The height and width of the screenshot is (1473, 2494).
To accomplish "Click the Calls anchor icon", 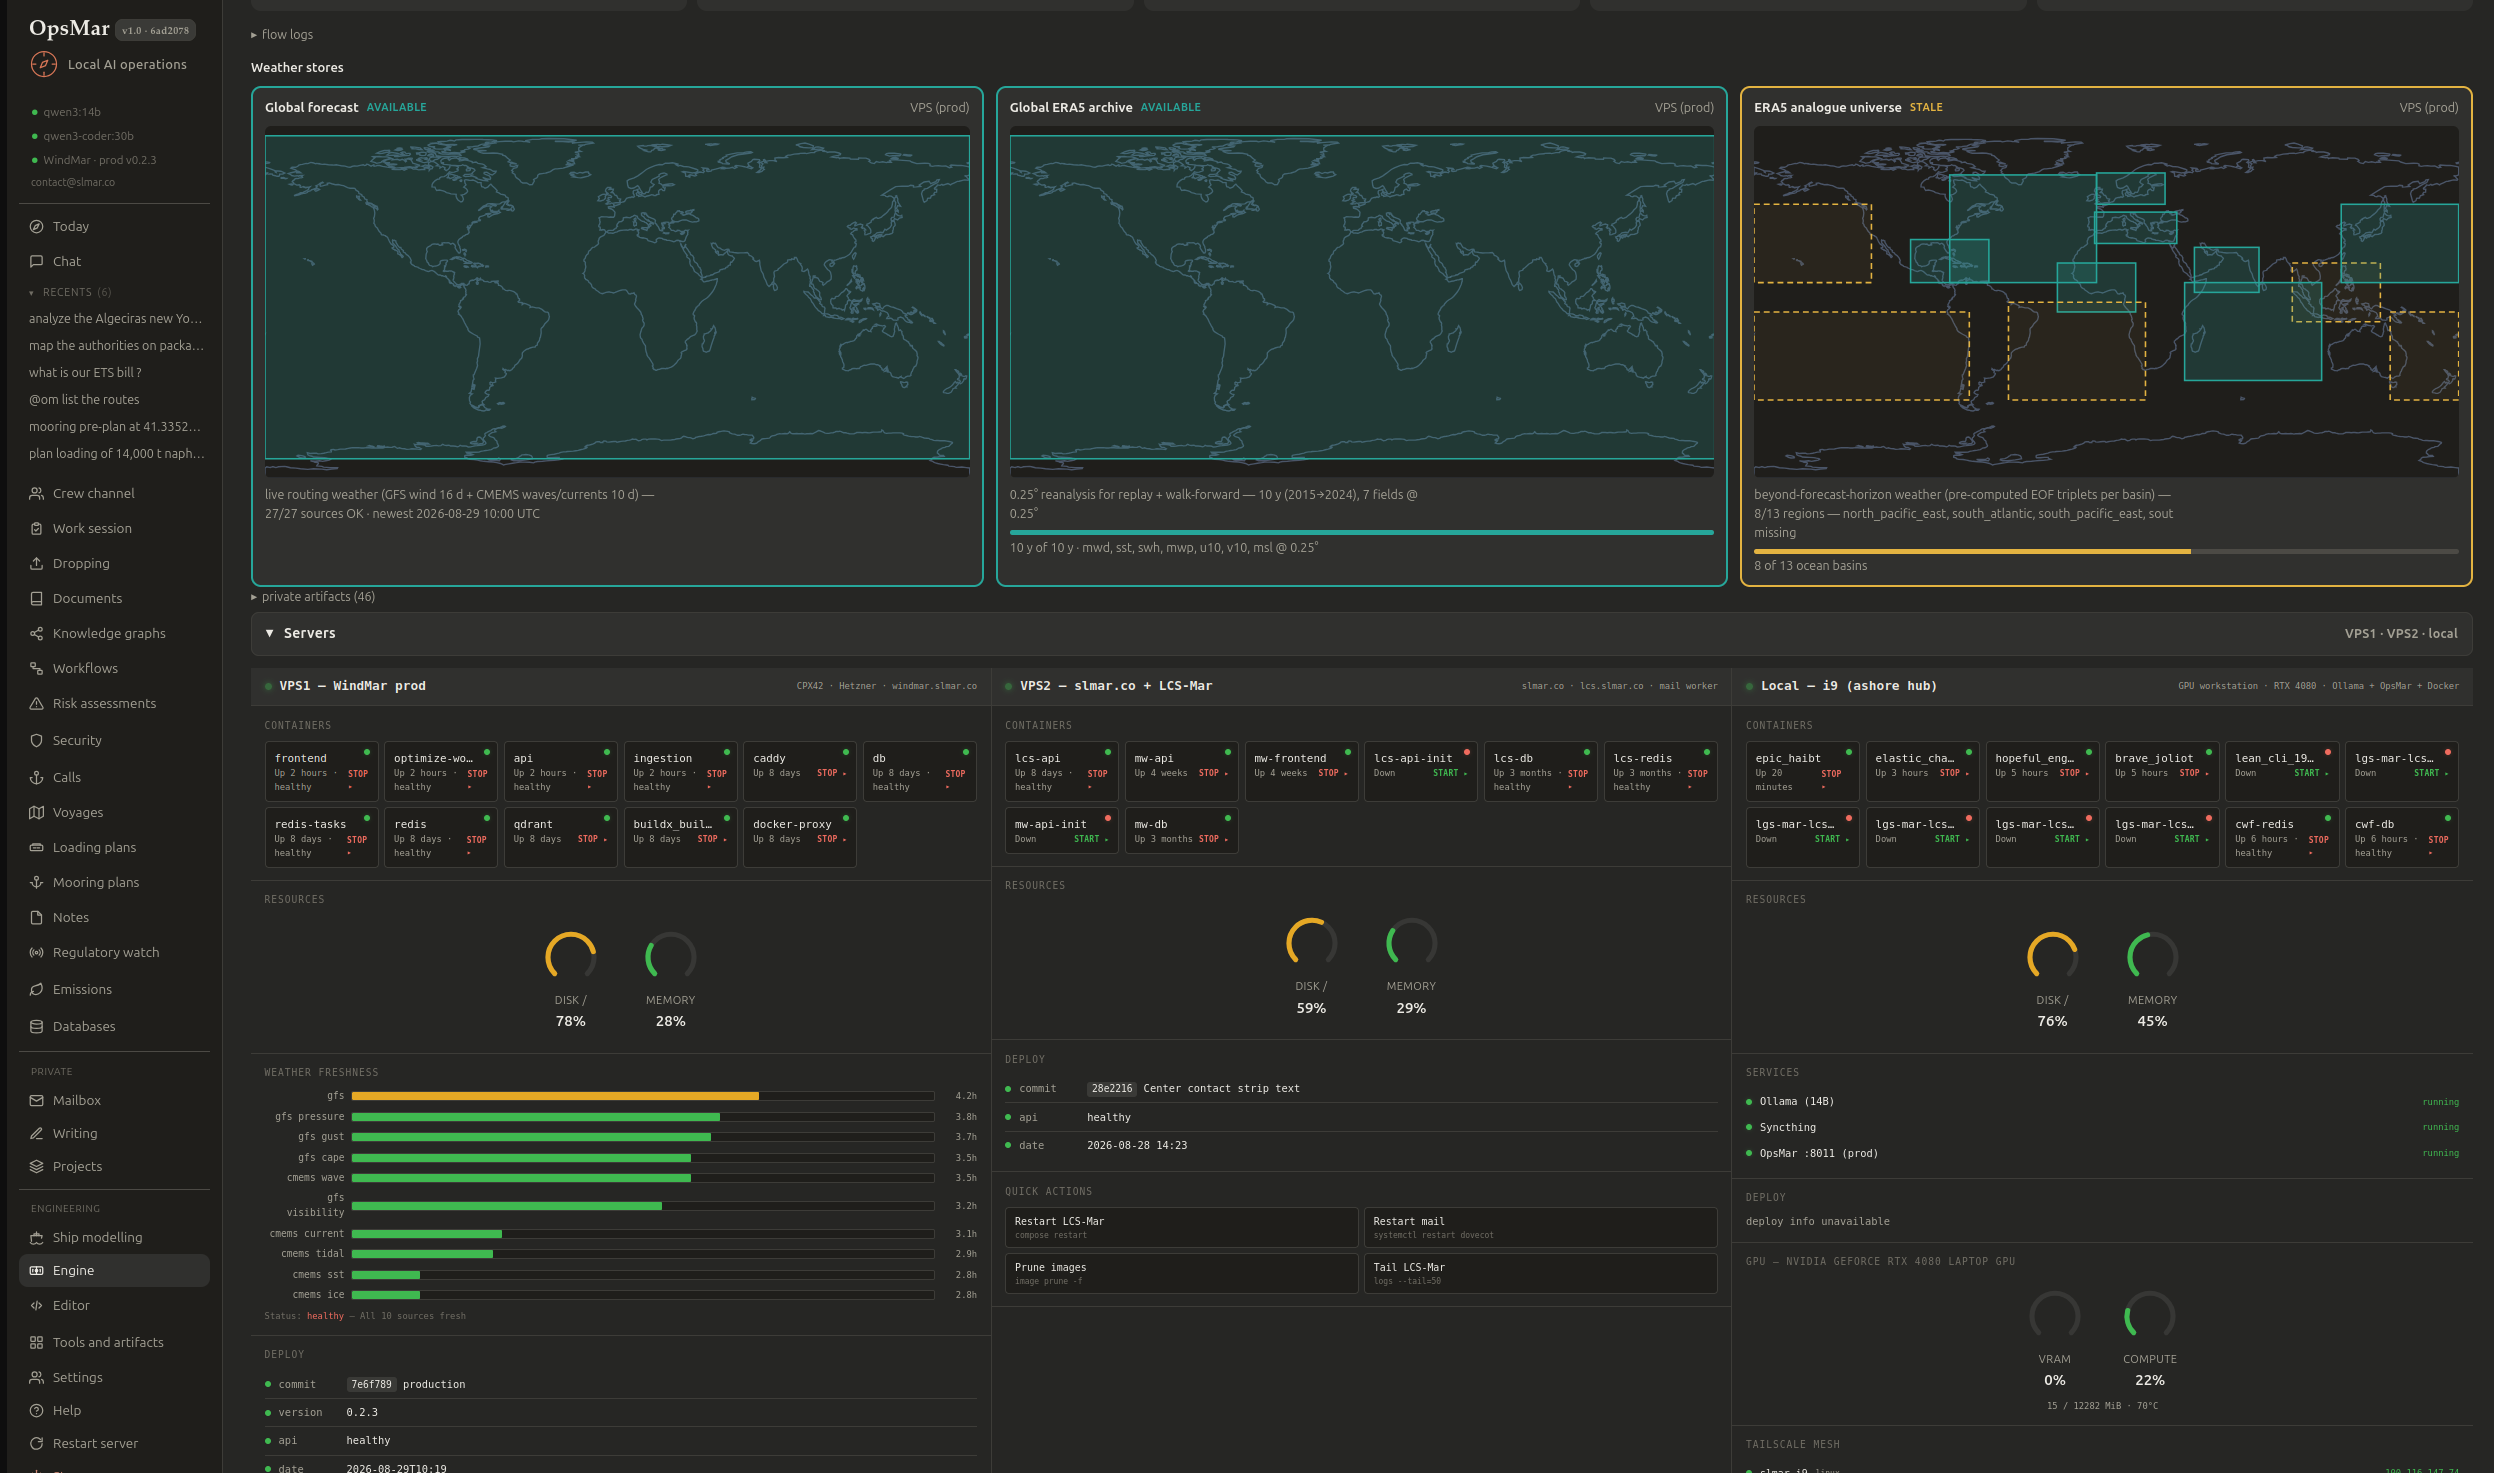I will point(36,778).
